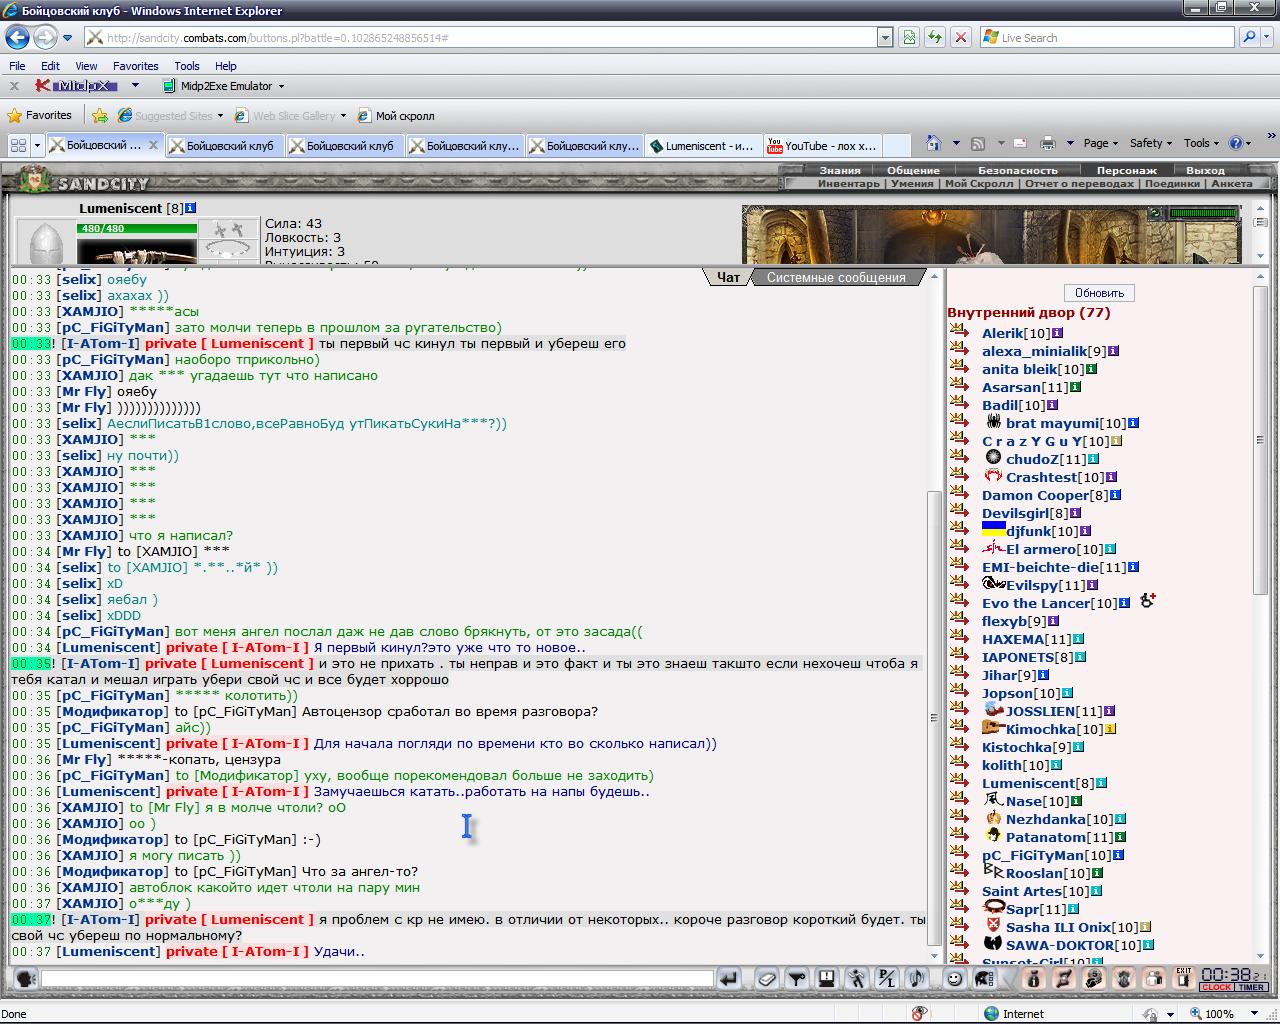1280x1024 pixels.
Task: Switch to the YouTube - лох х... tab
Action: point(822,145)
